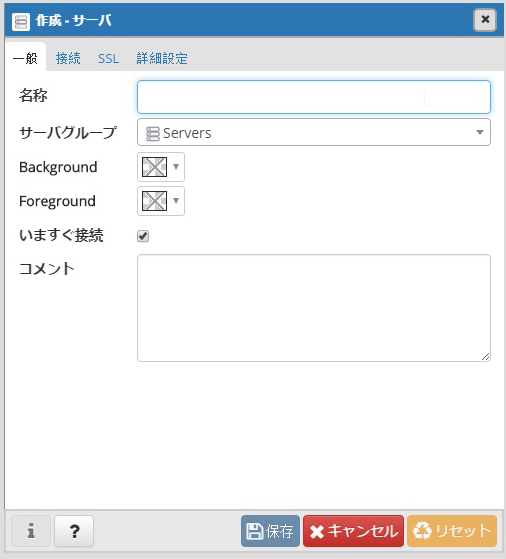Click inside the コメント text area
The image size is (506, 559).
(314, 308)
